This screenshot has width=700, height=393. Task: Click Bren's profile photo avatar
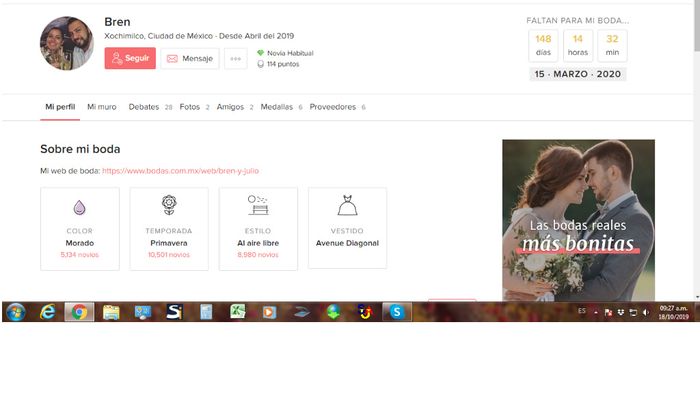(67, 43)
